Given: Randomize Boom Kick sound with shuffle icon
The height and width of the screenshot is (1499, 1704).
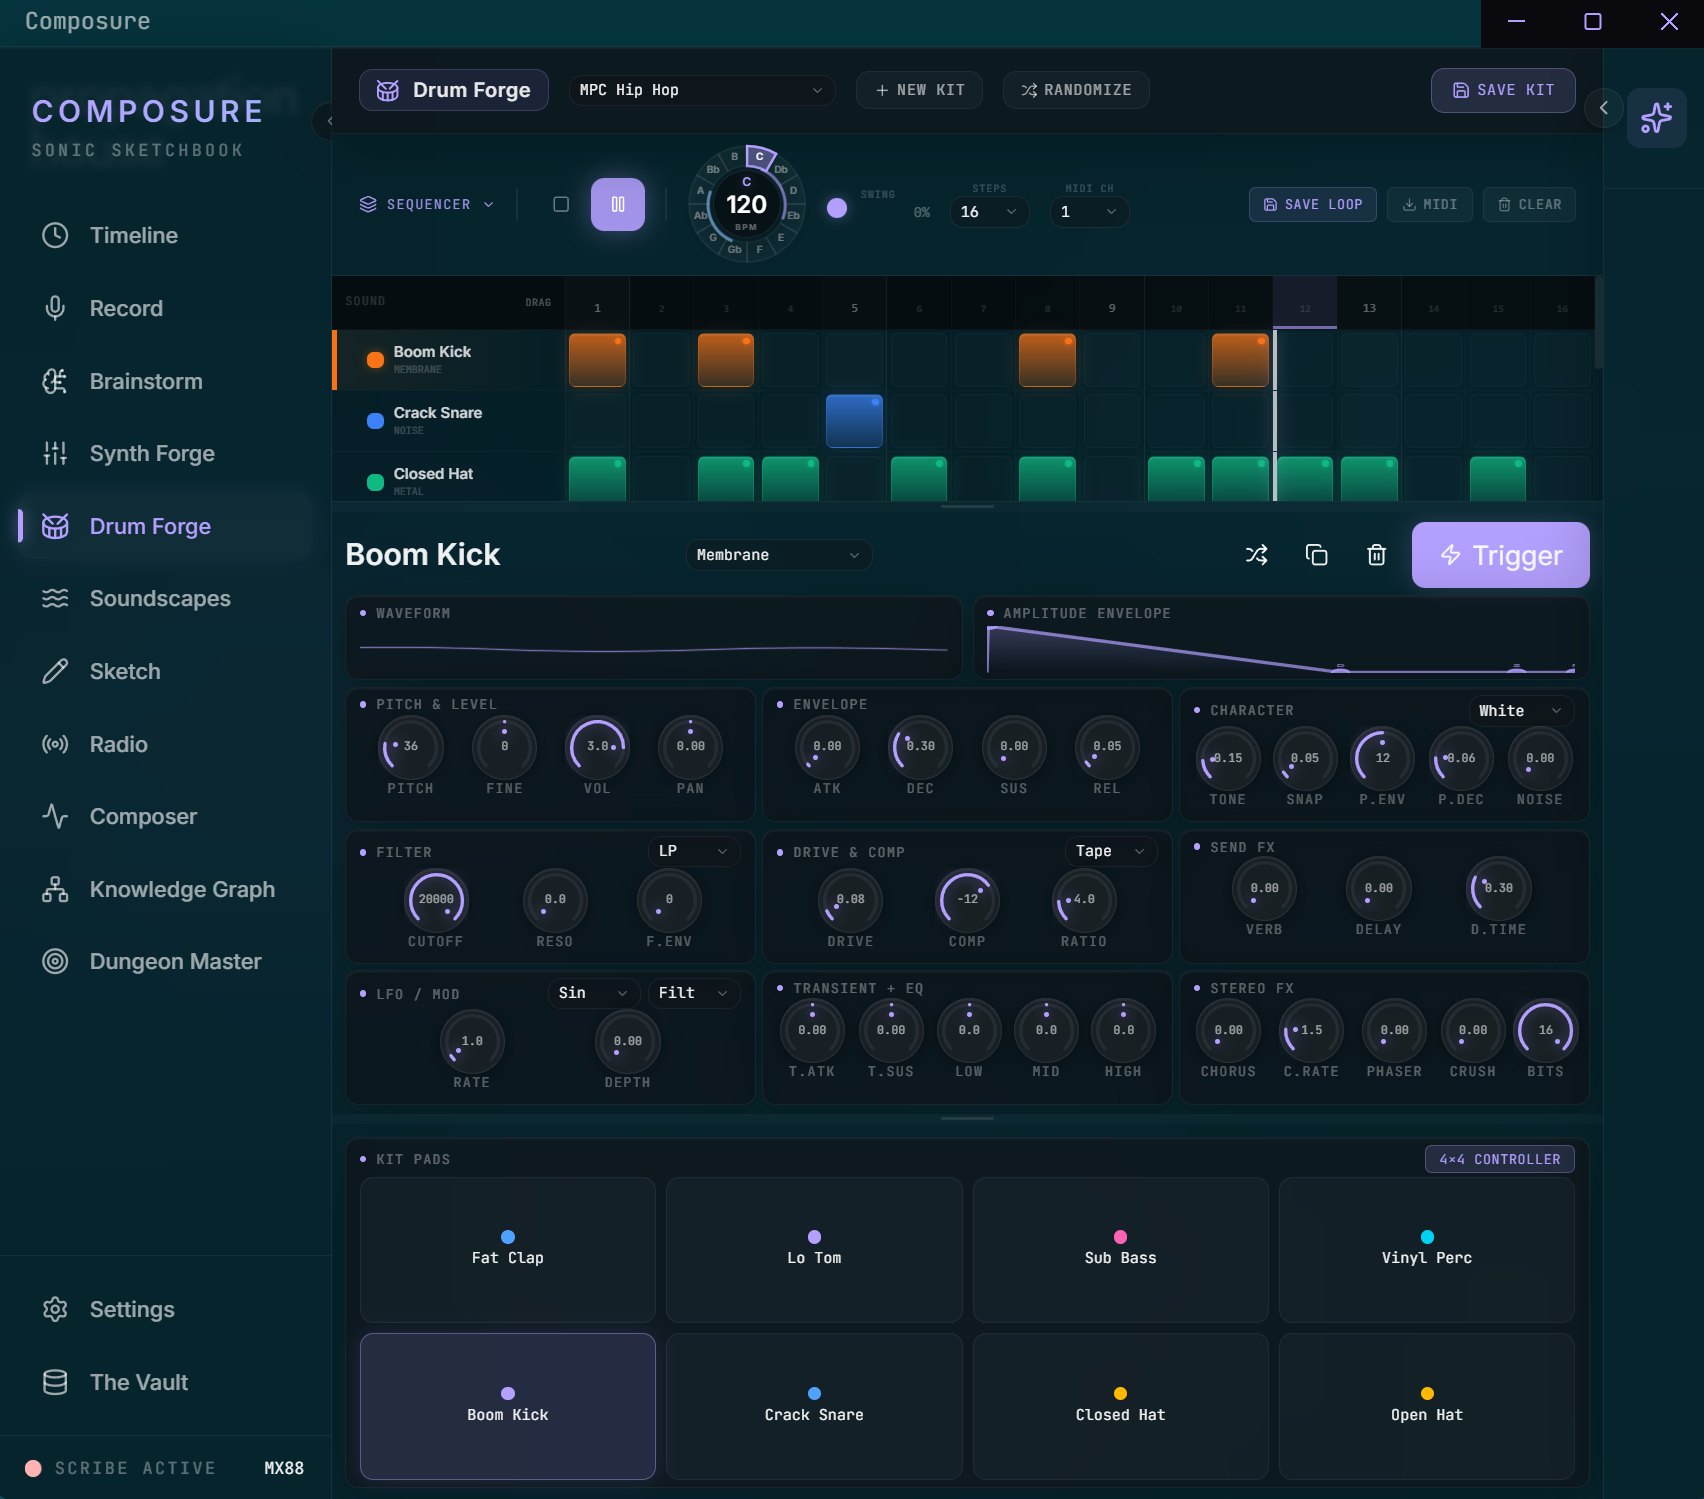Looking at the screenshot, I should [1257, 555].
